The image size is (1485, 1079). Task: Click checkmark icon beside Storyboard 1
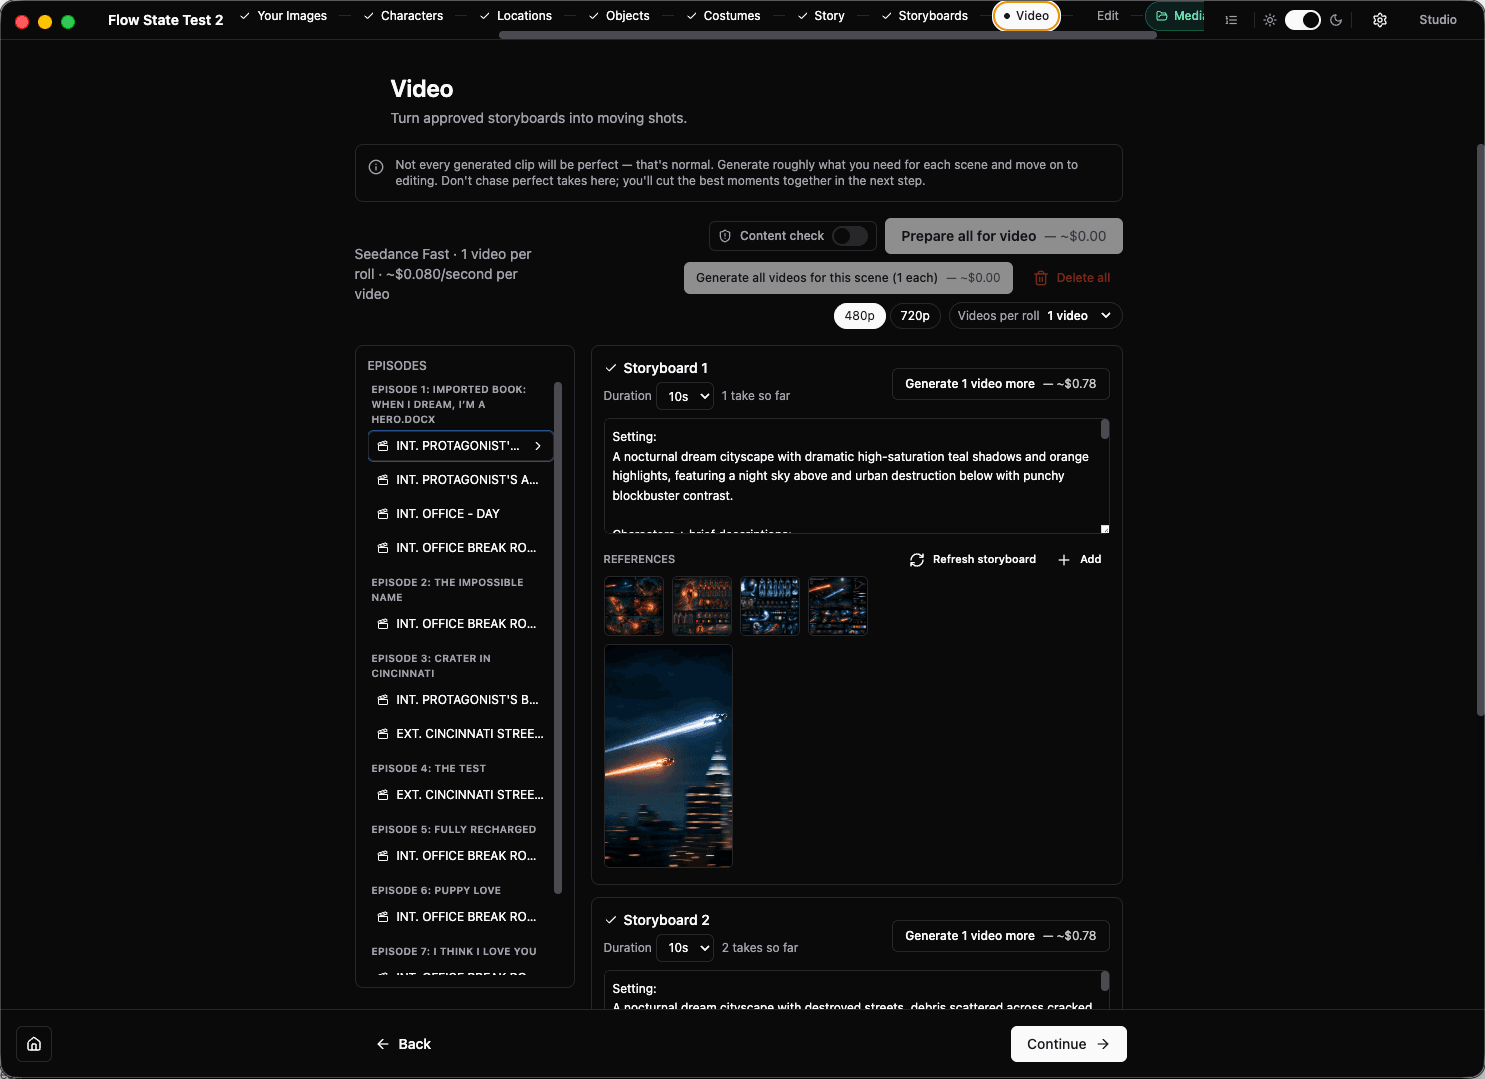611,368
